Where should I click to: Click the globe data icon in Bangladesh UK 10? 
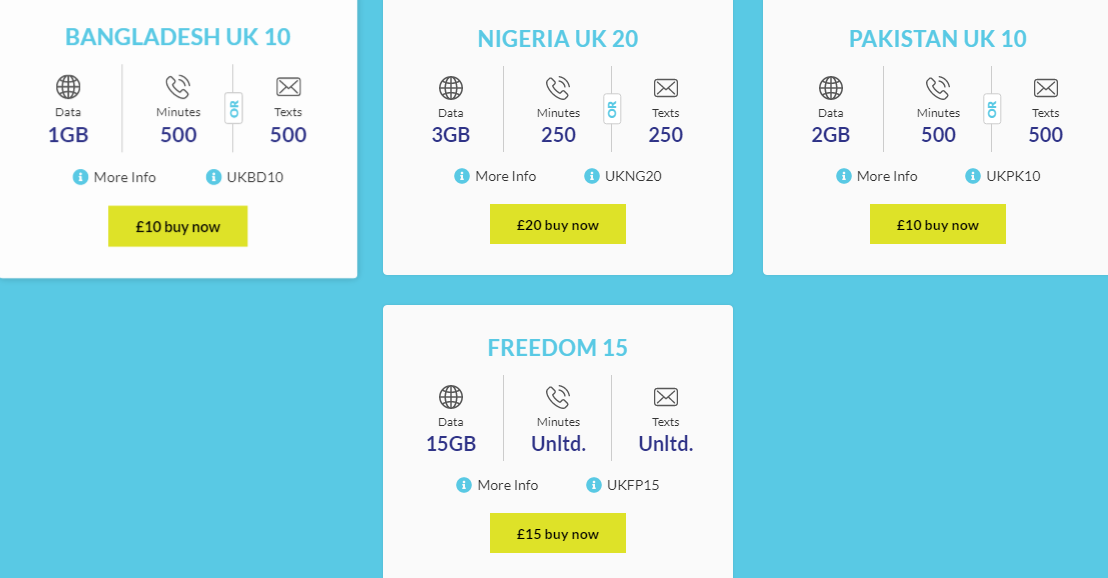pos(68,87)
